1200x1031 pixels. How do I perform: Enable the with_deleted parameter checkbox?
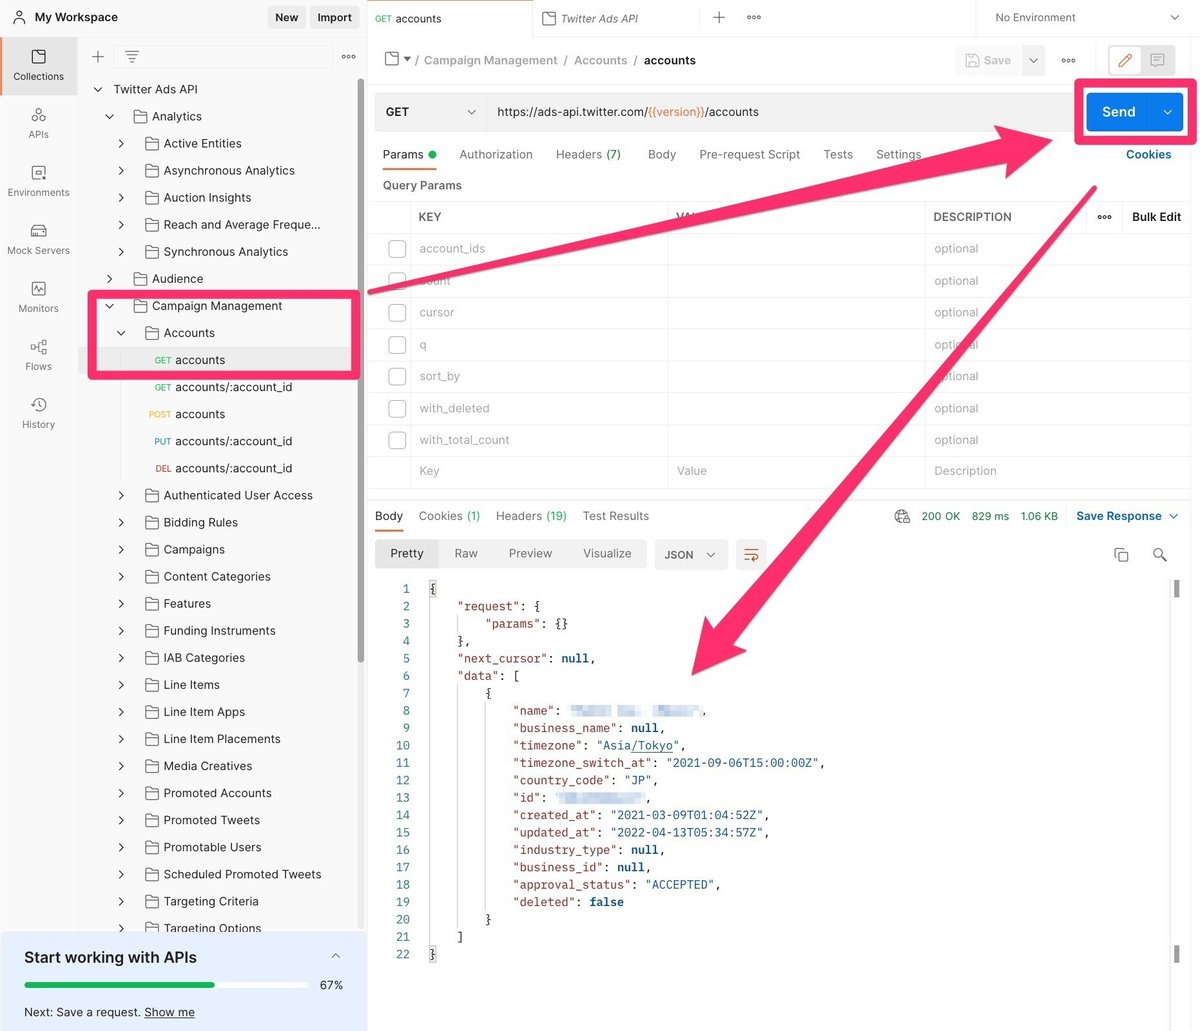397,409
